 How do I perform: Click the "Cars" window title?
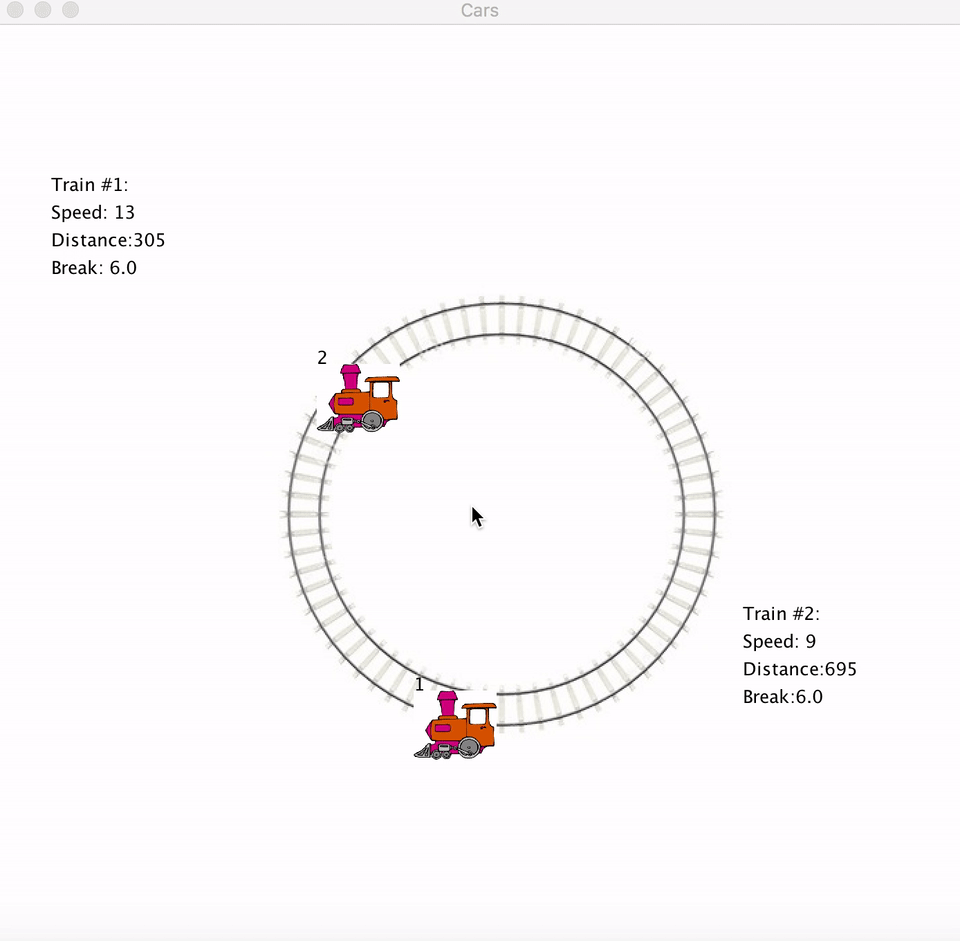coord(480,11)
